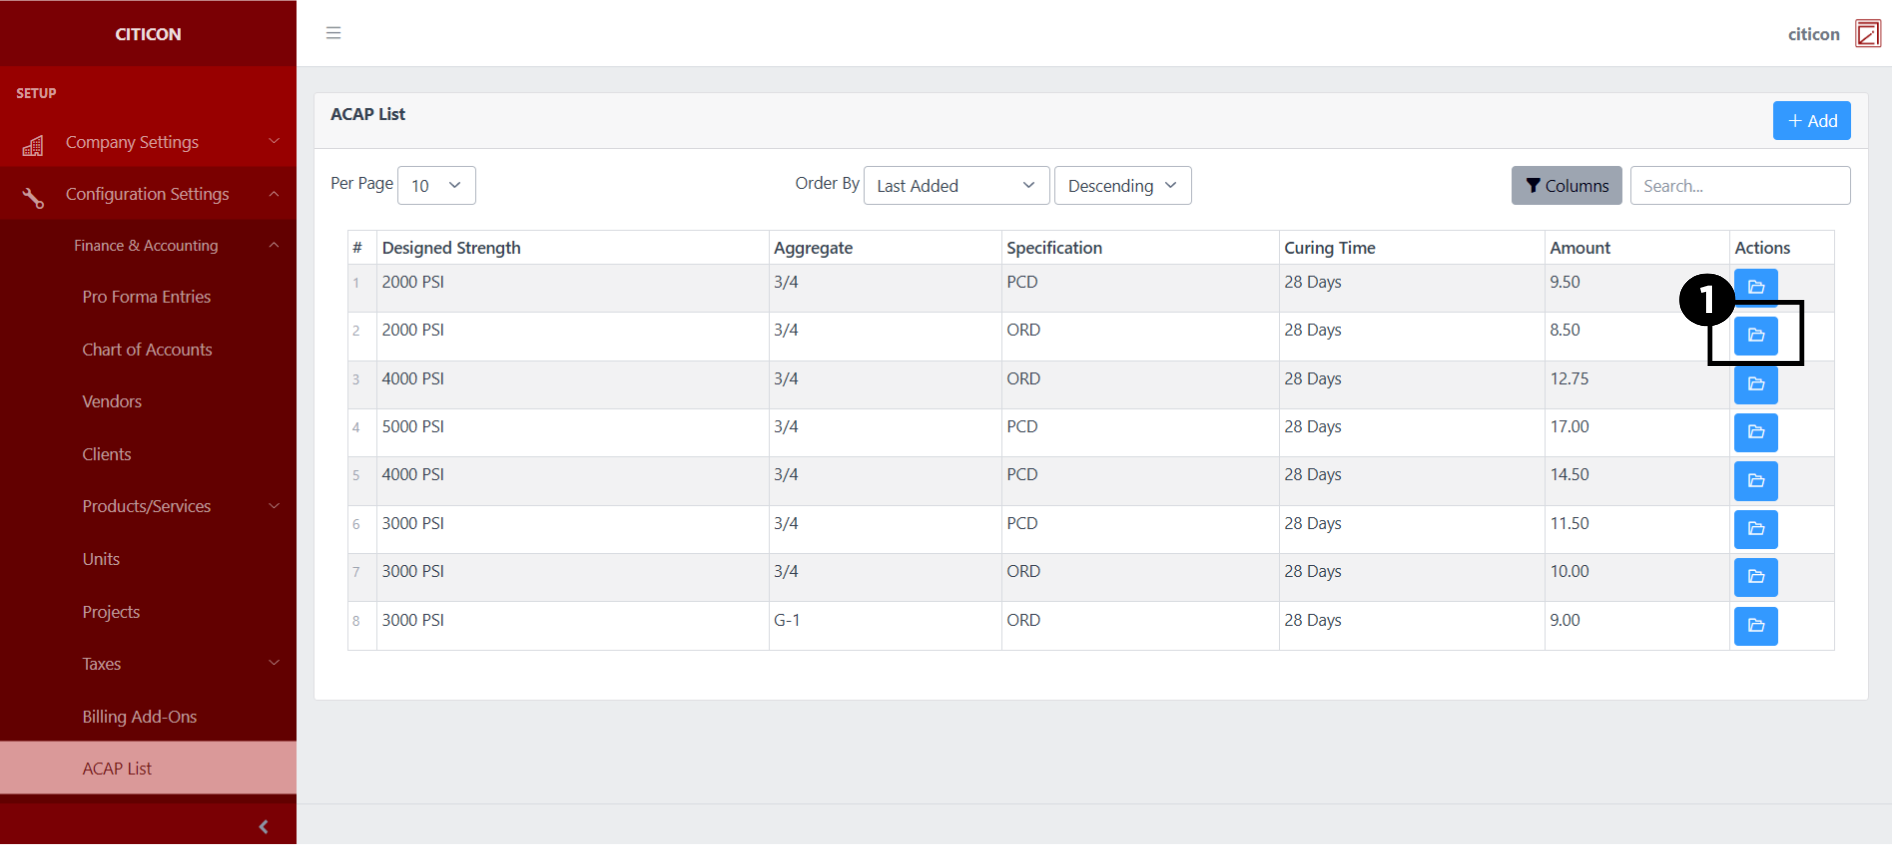Open folder action for row 1
Screen dimensions: 1892x845
[x=1755, y=286]
